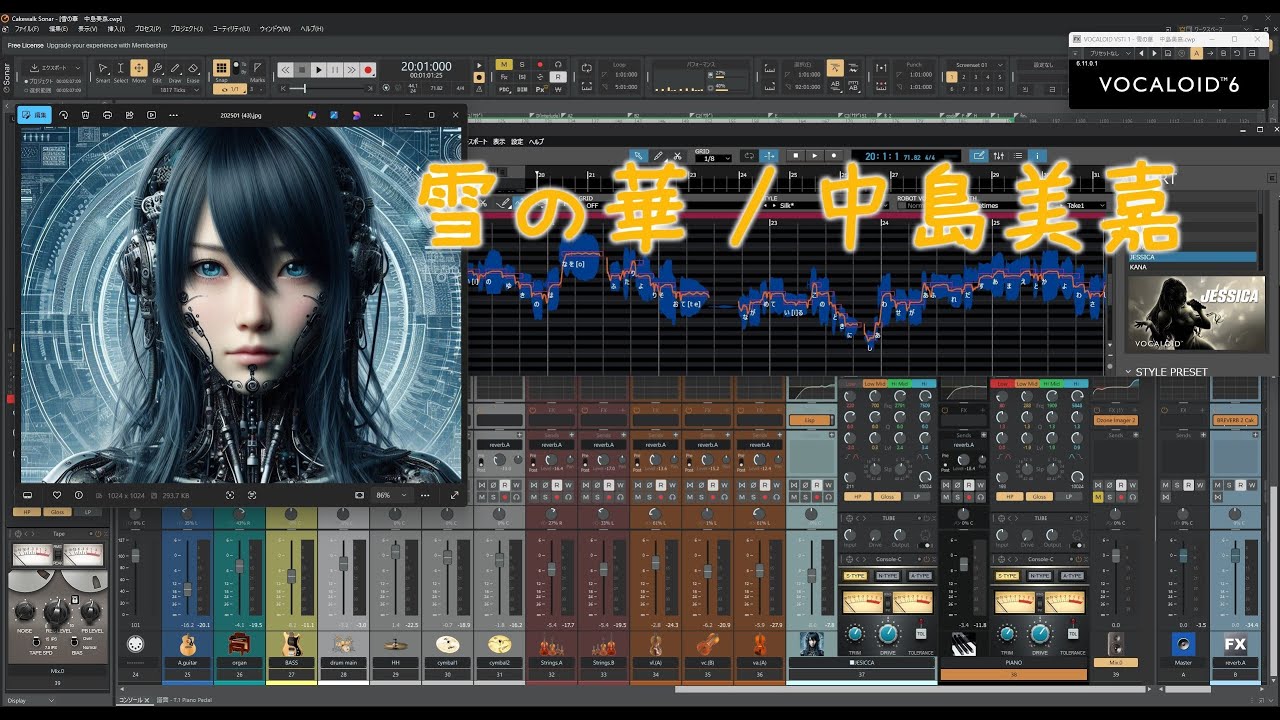Viewport: 1280px width, 720px height.
Task: Pause playback in Cakewalk transport
Action: click(x=335, y=70)
